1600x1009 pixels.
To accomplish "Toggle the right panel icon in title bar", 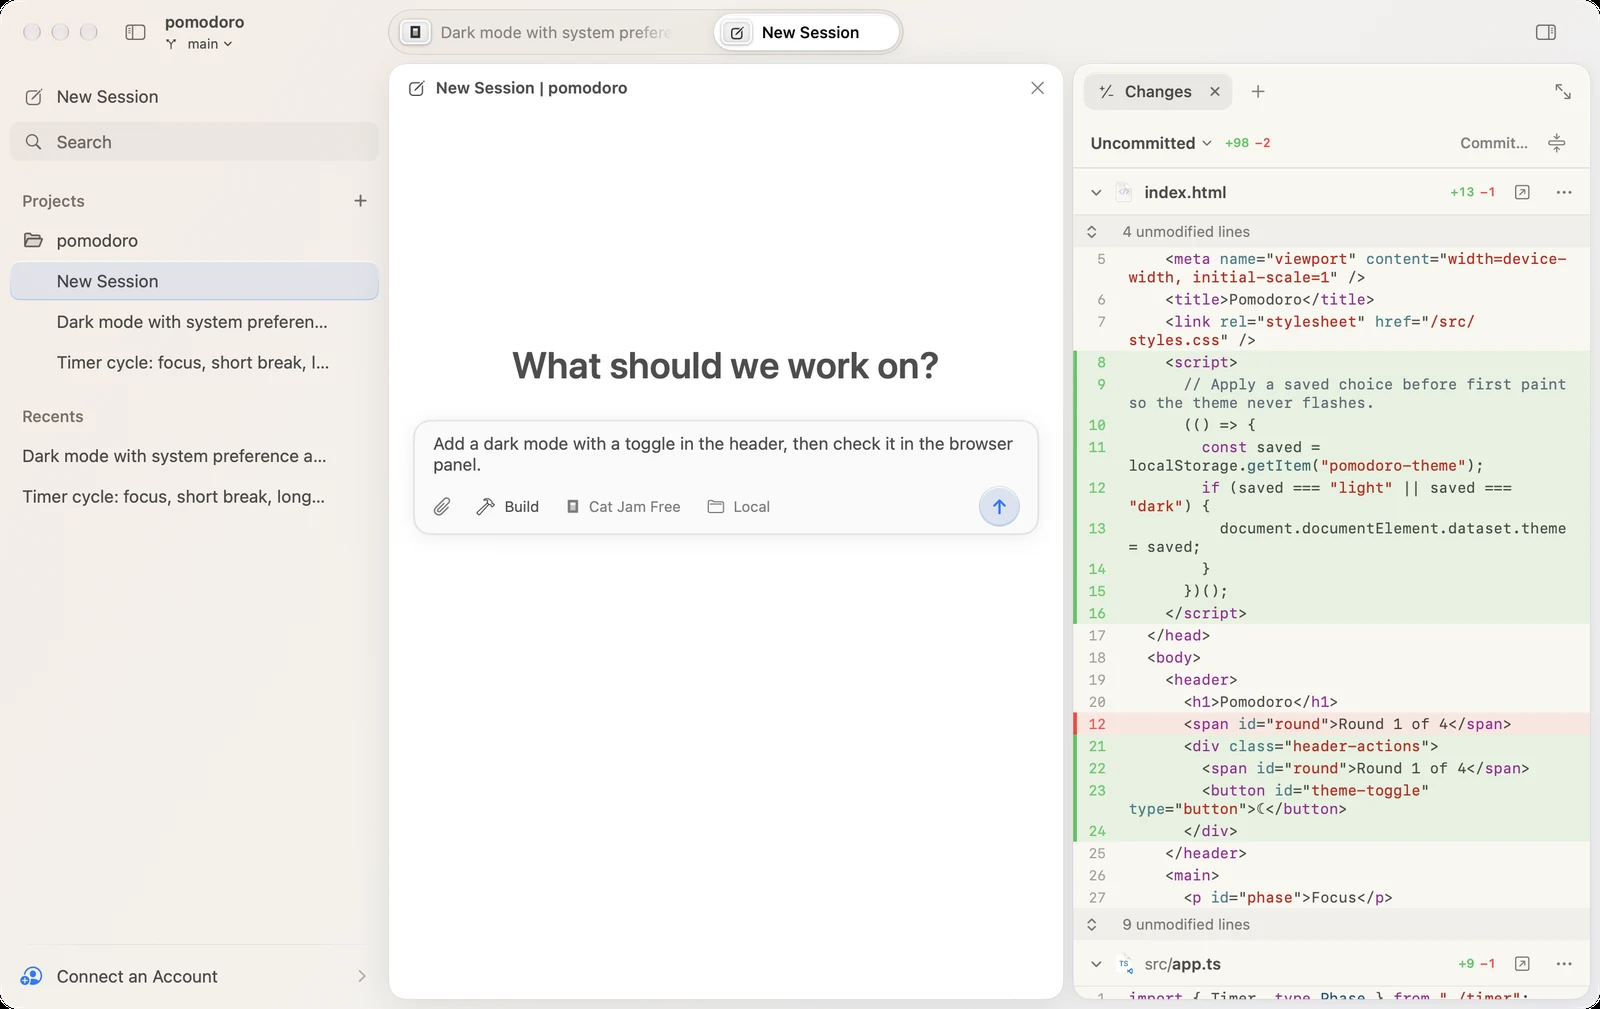I will point(1546,32).
